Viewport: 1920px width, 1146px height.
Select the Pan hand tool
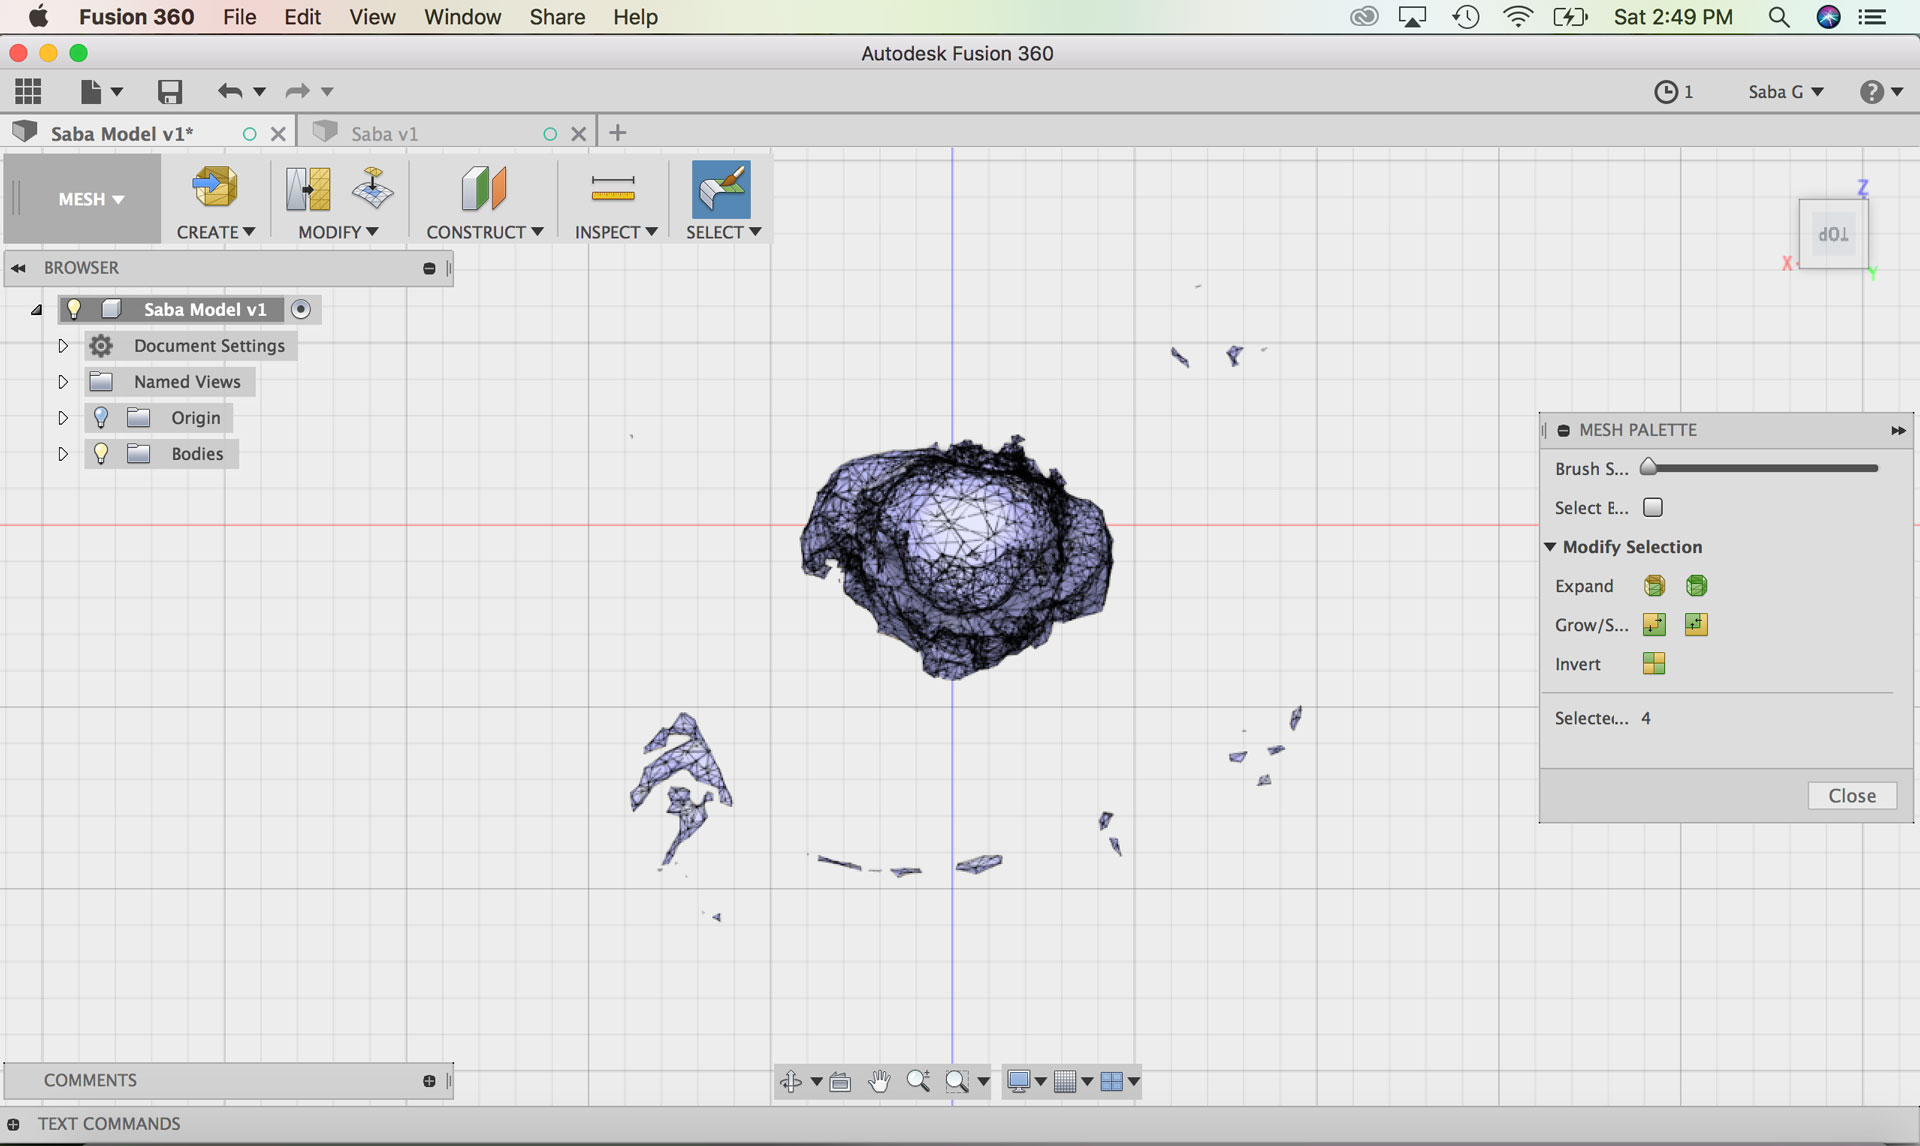(879, 1081)
